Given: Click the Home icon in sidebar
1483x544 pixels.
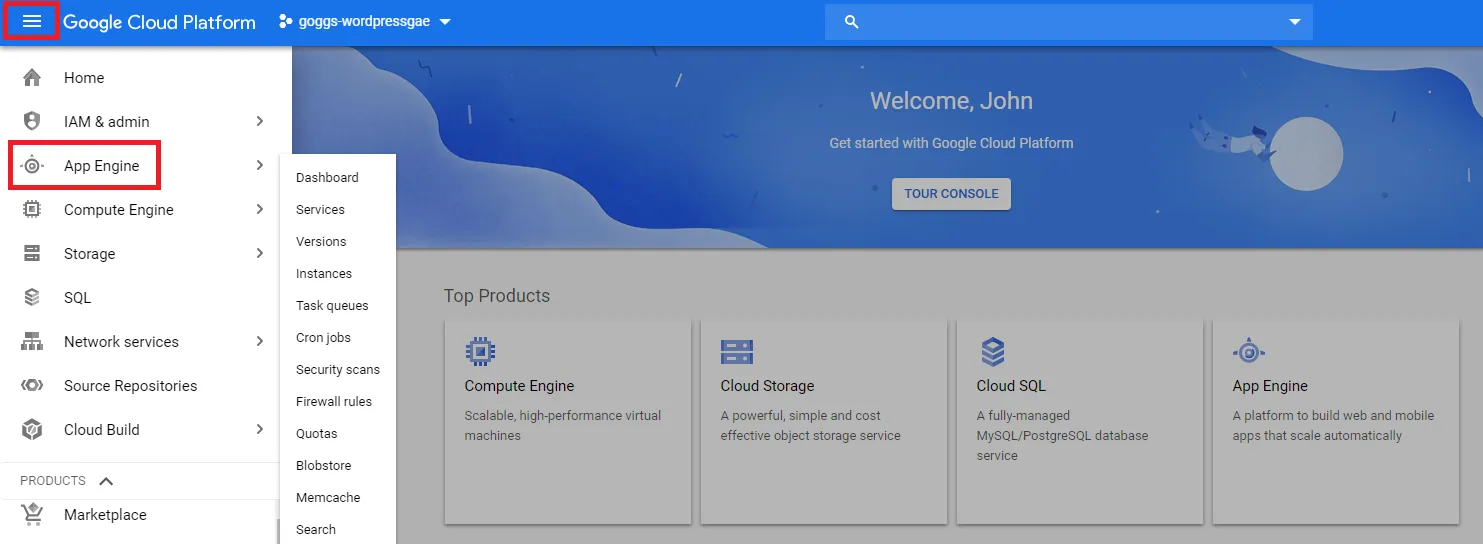Looking at the screenshot, I should pyautogui.click(x=32, y=78).
